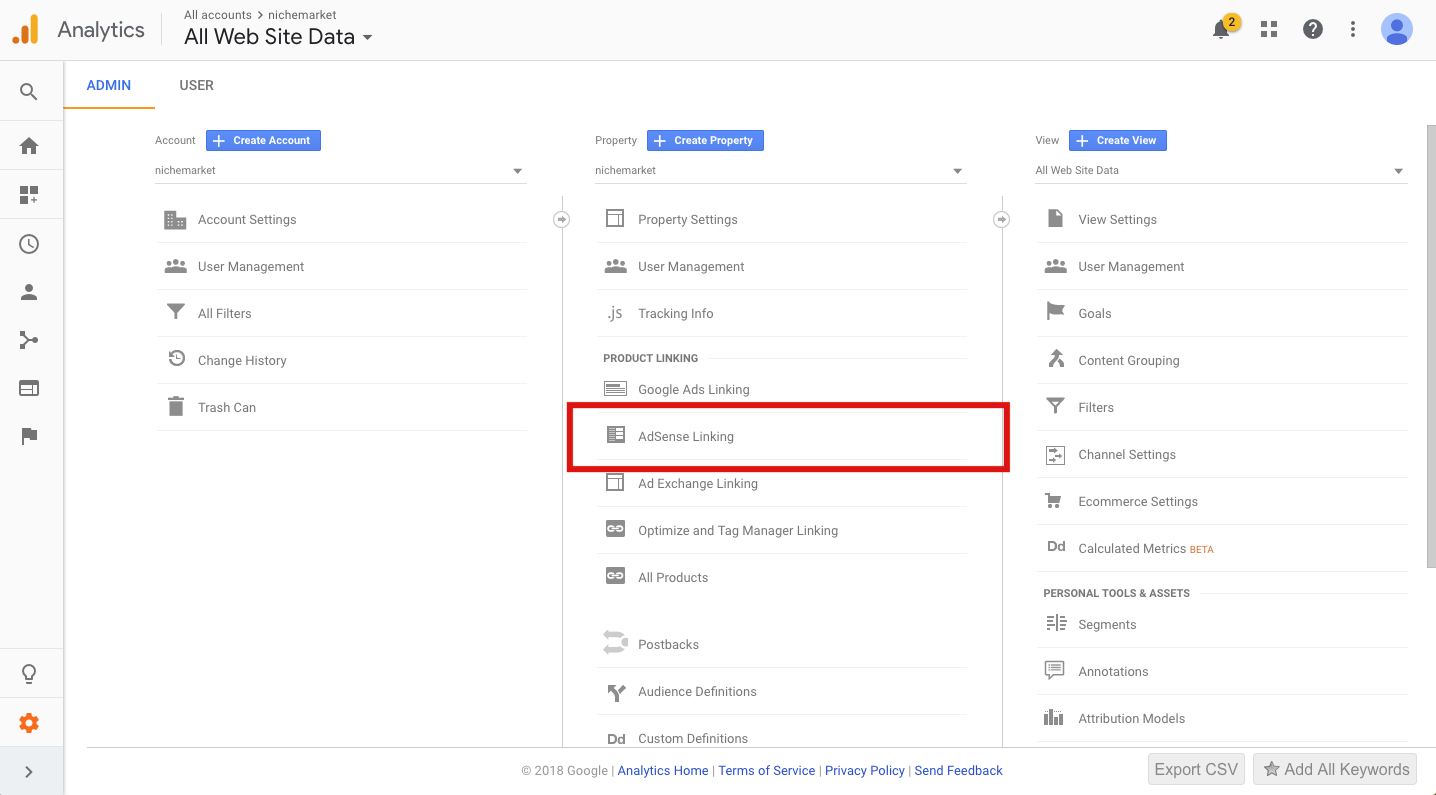The width and height of the screenshot is (1436, 795).
Task: Open property-level User Management
Action: (781, 266)
